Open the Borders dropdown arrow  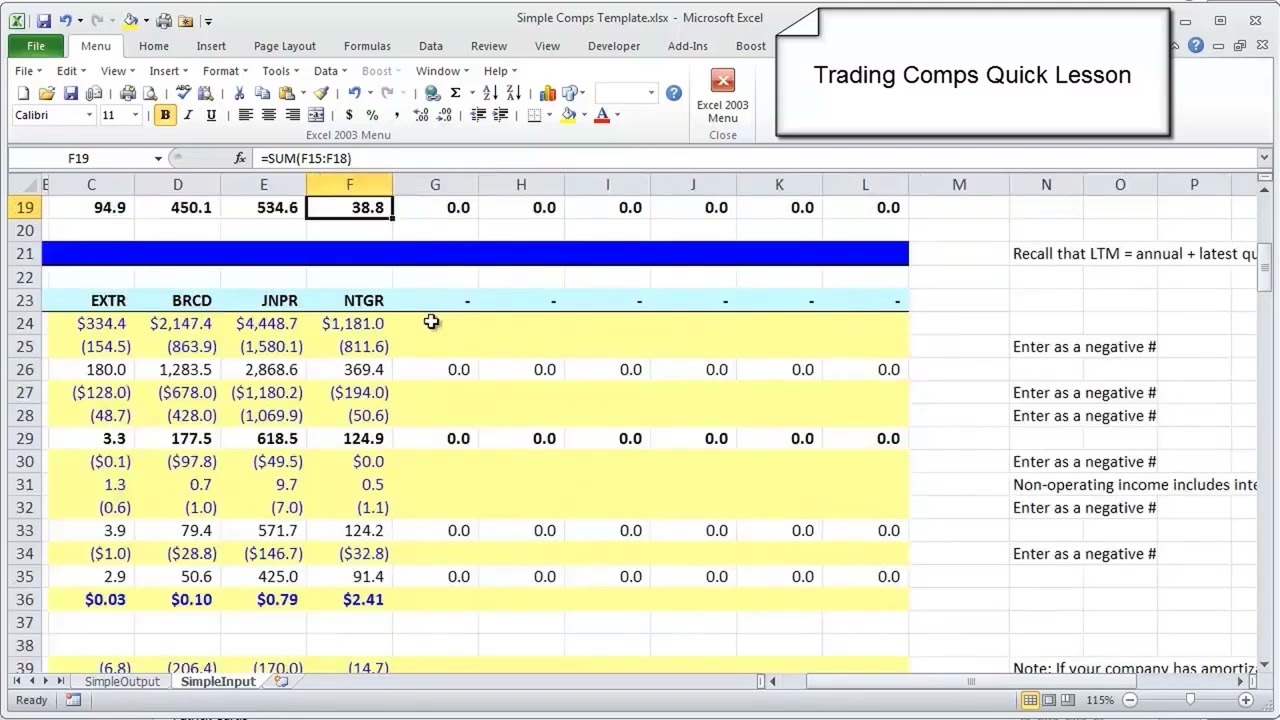point(549,115)
